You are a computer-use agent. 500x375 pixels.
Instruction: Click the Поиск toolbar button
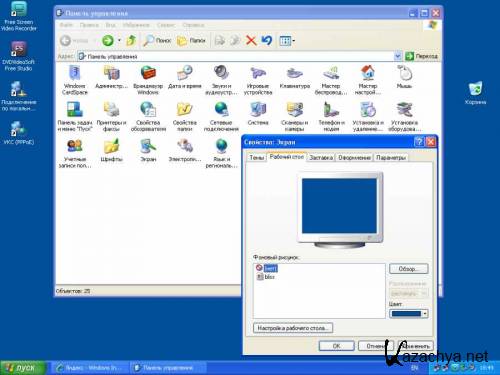pos(157,41)
